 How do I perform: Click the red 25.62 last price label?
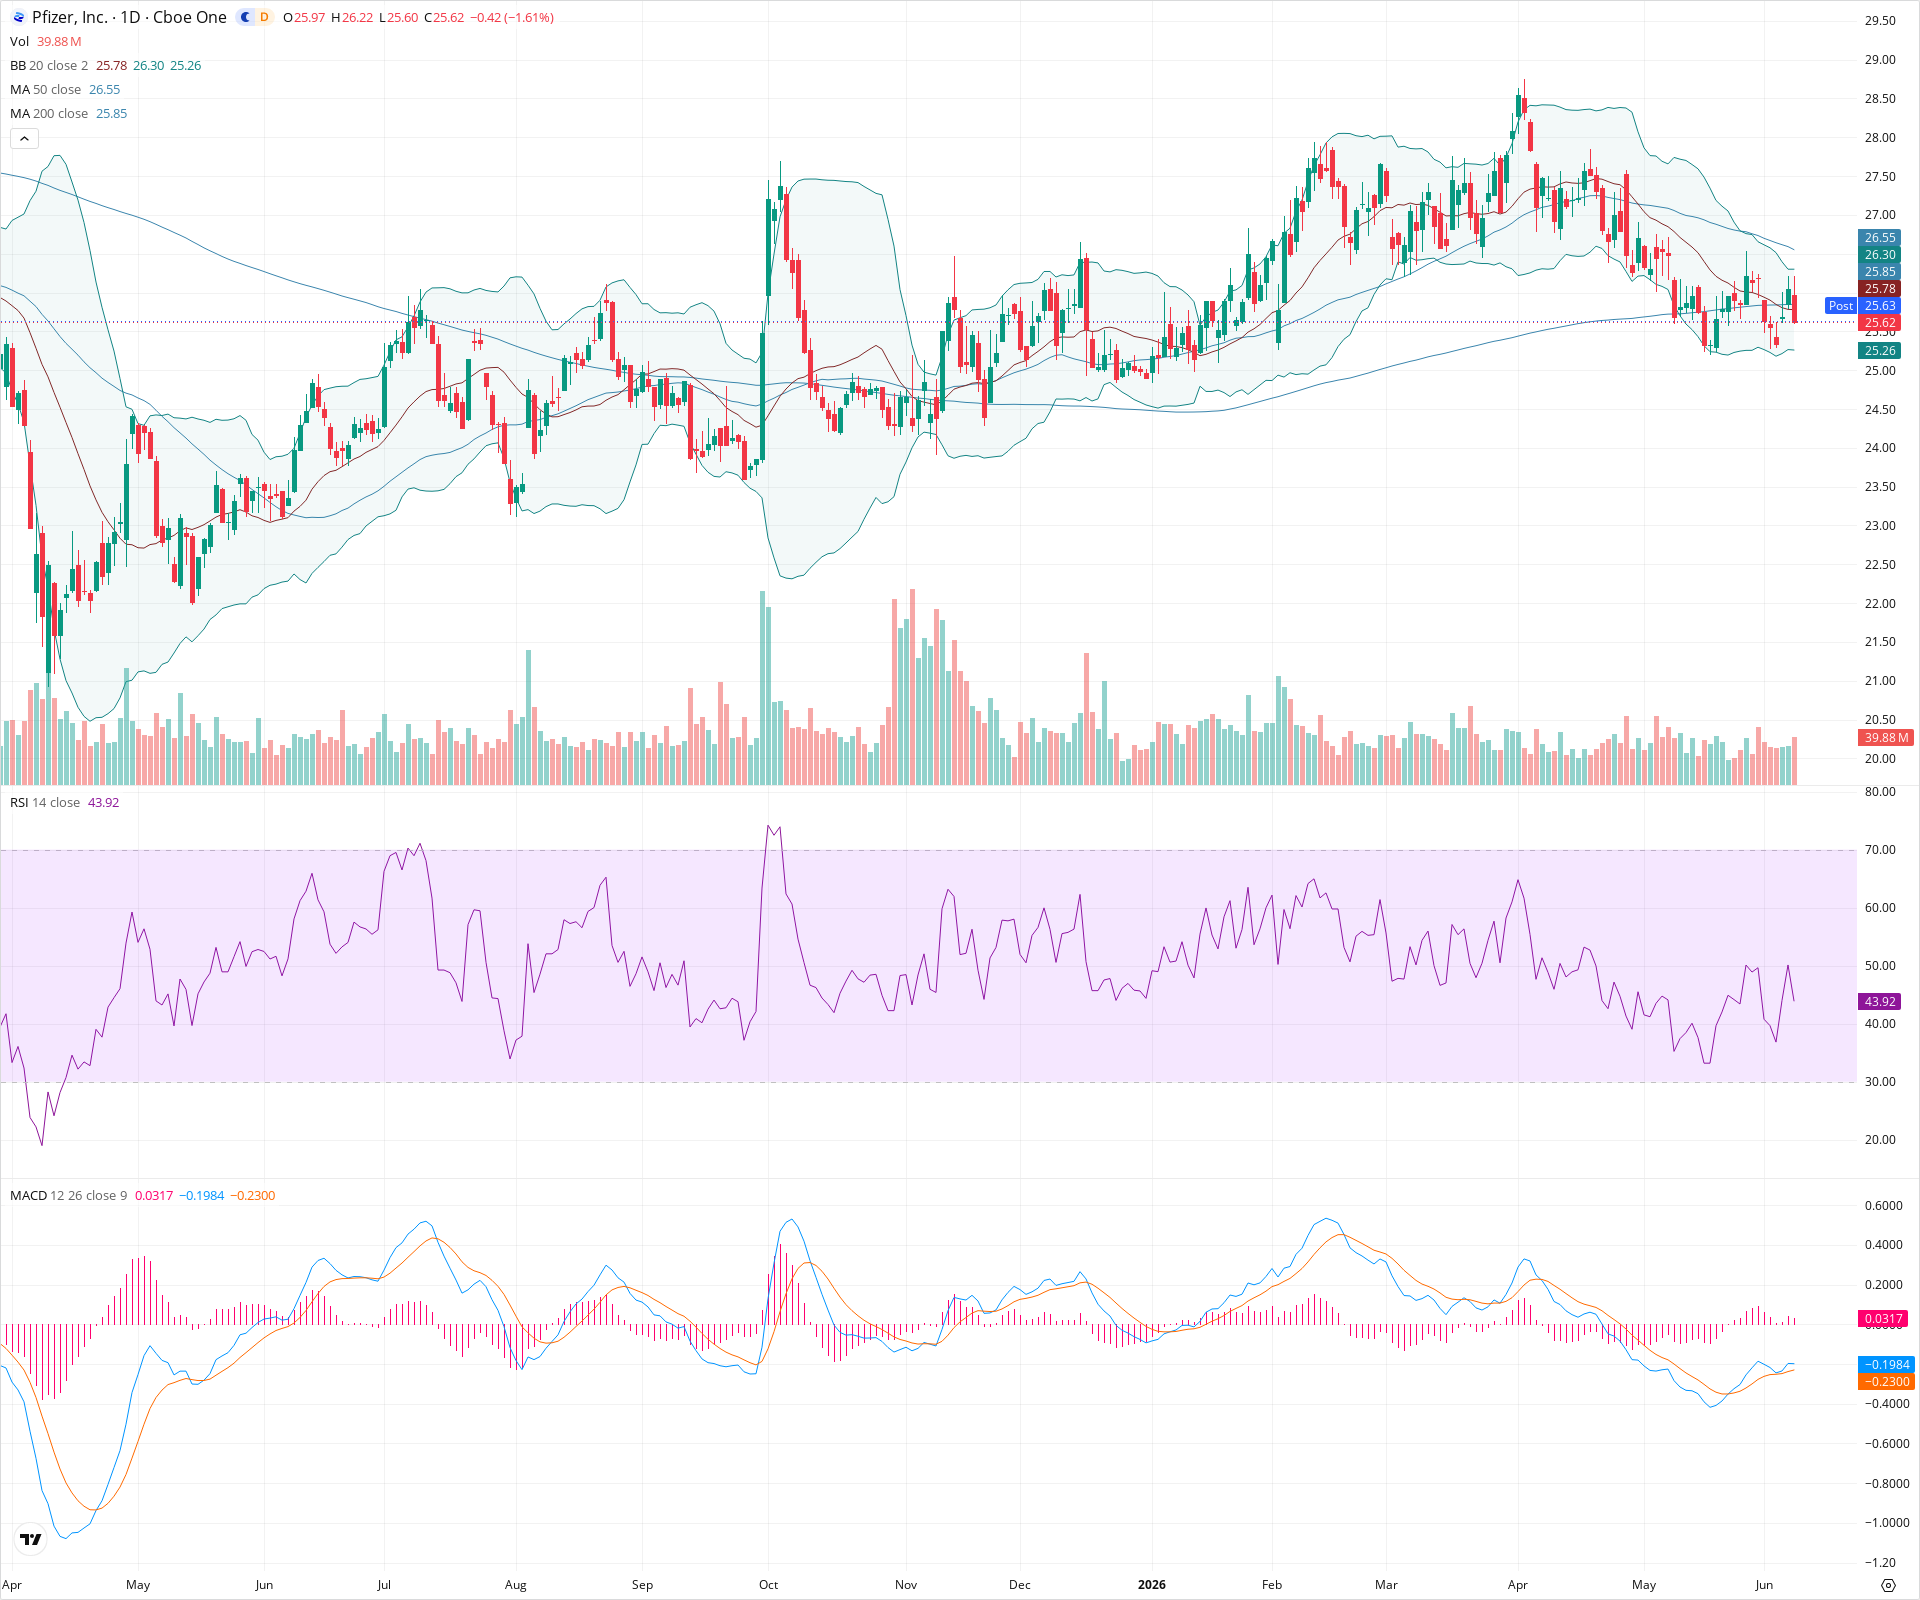tap(1880, 323)
